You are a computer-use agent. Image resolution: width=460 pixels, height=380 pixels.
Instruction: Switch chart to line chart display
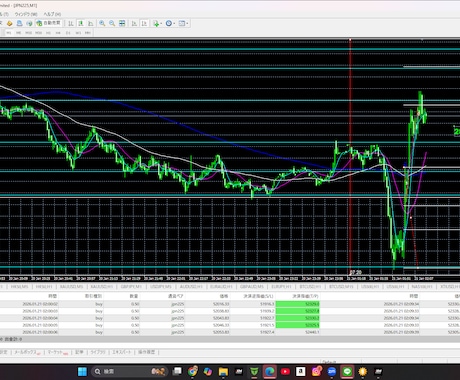(90, 23)
